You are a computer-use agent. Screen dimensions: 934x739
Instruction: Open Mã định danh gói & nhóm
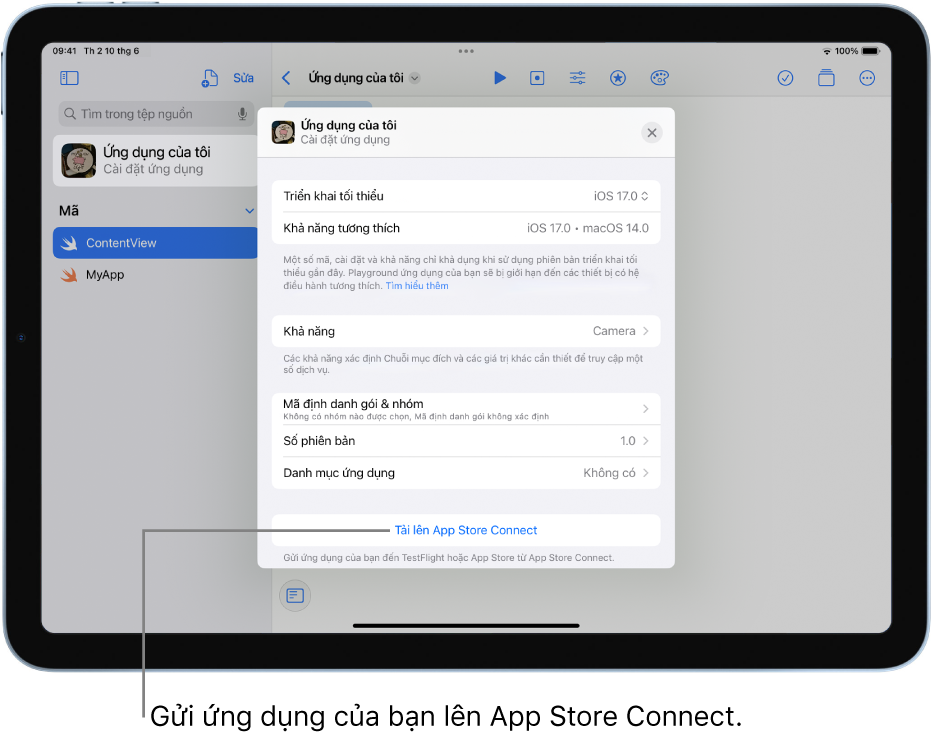pos(466,409)
